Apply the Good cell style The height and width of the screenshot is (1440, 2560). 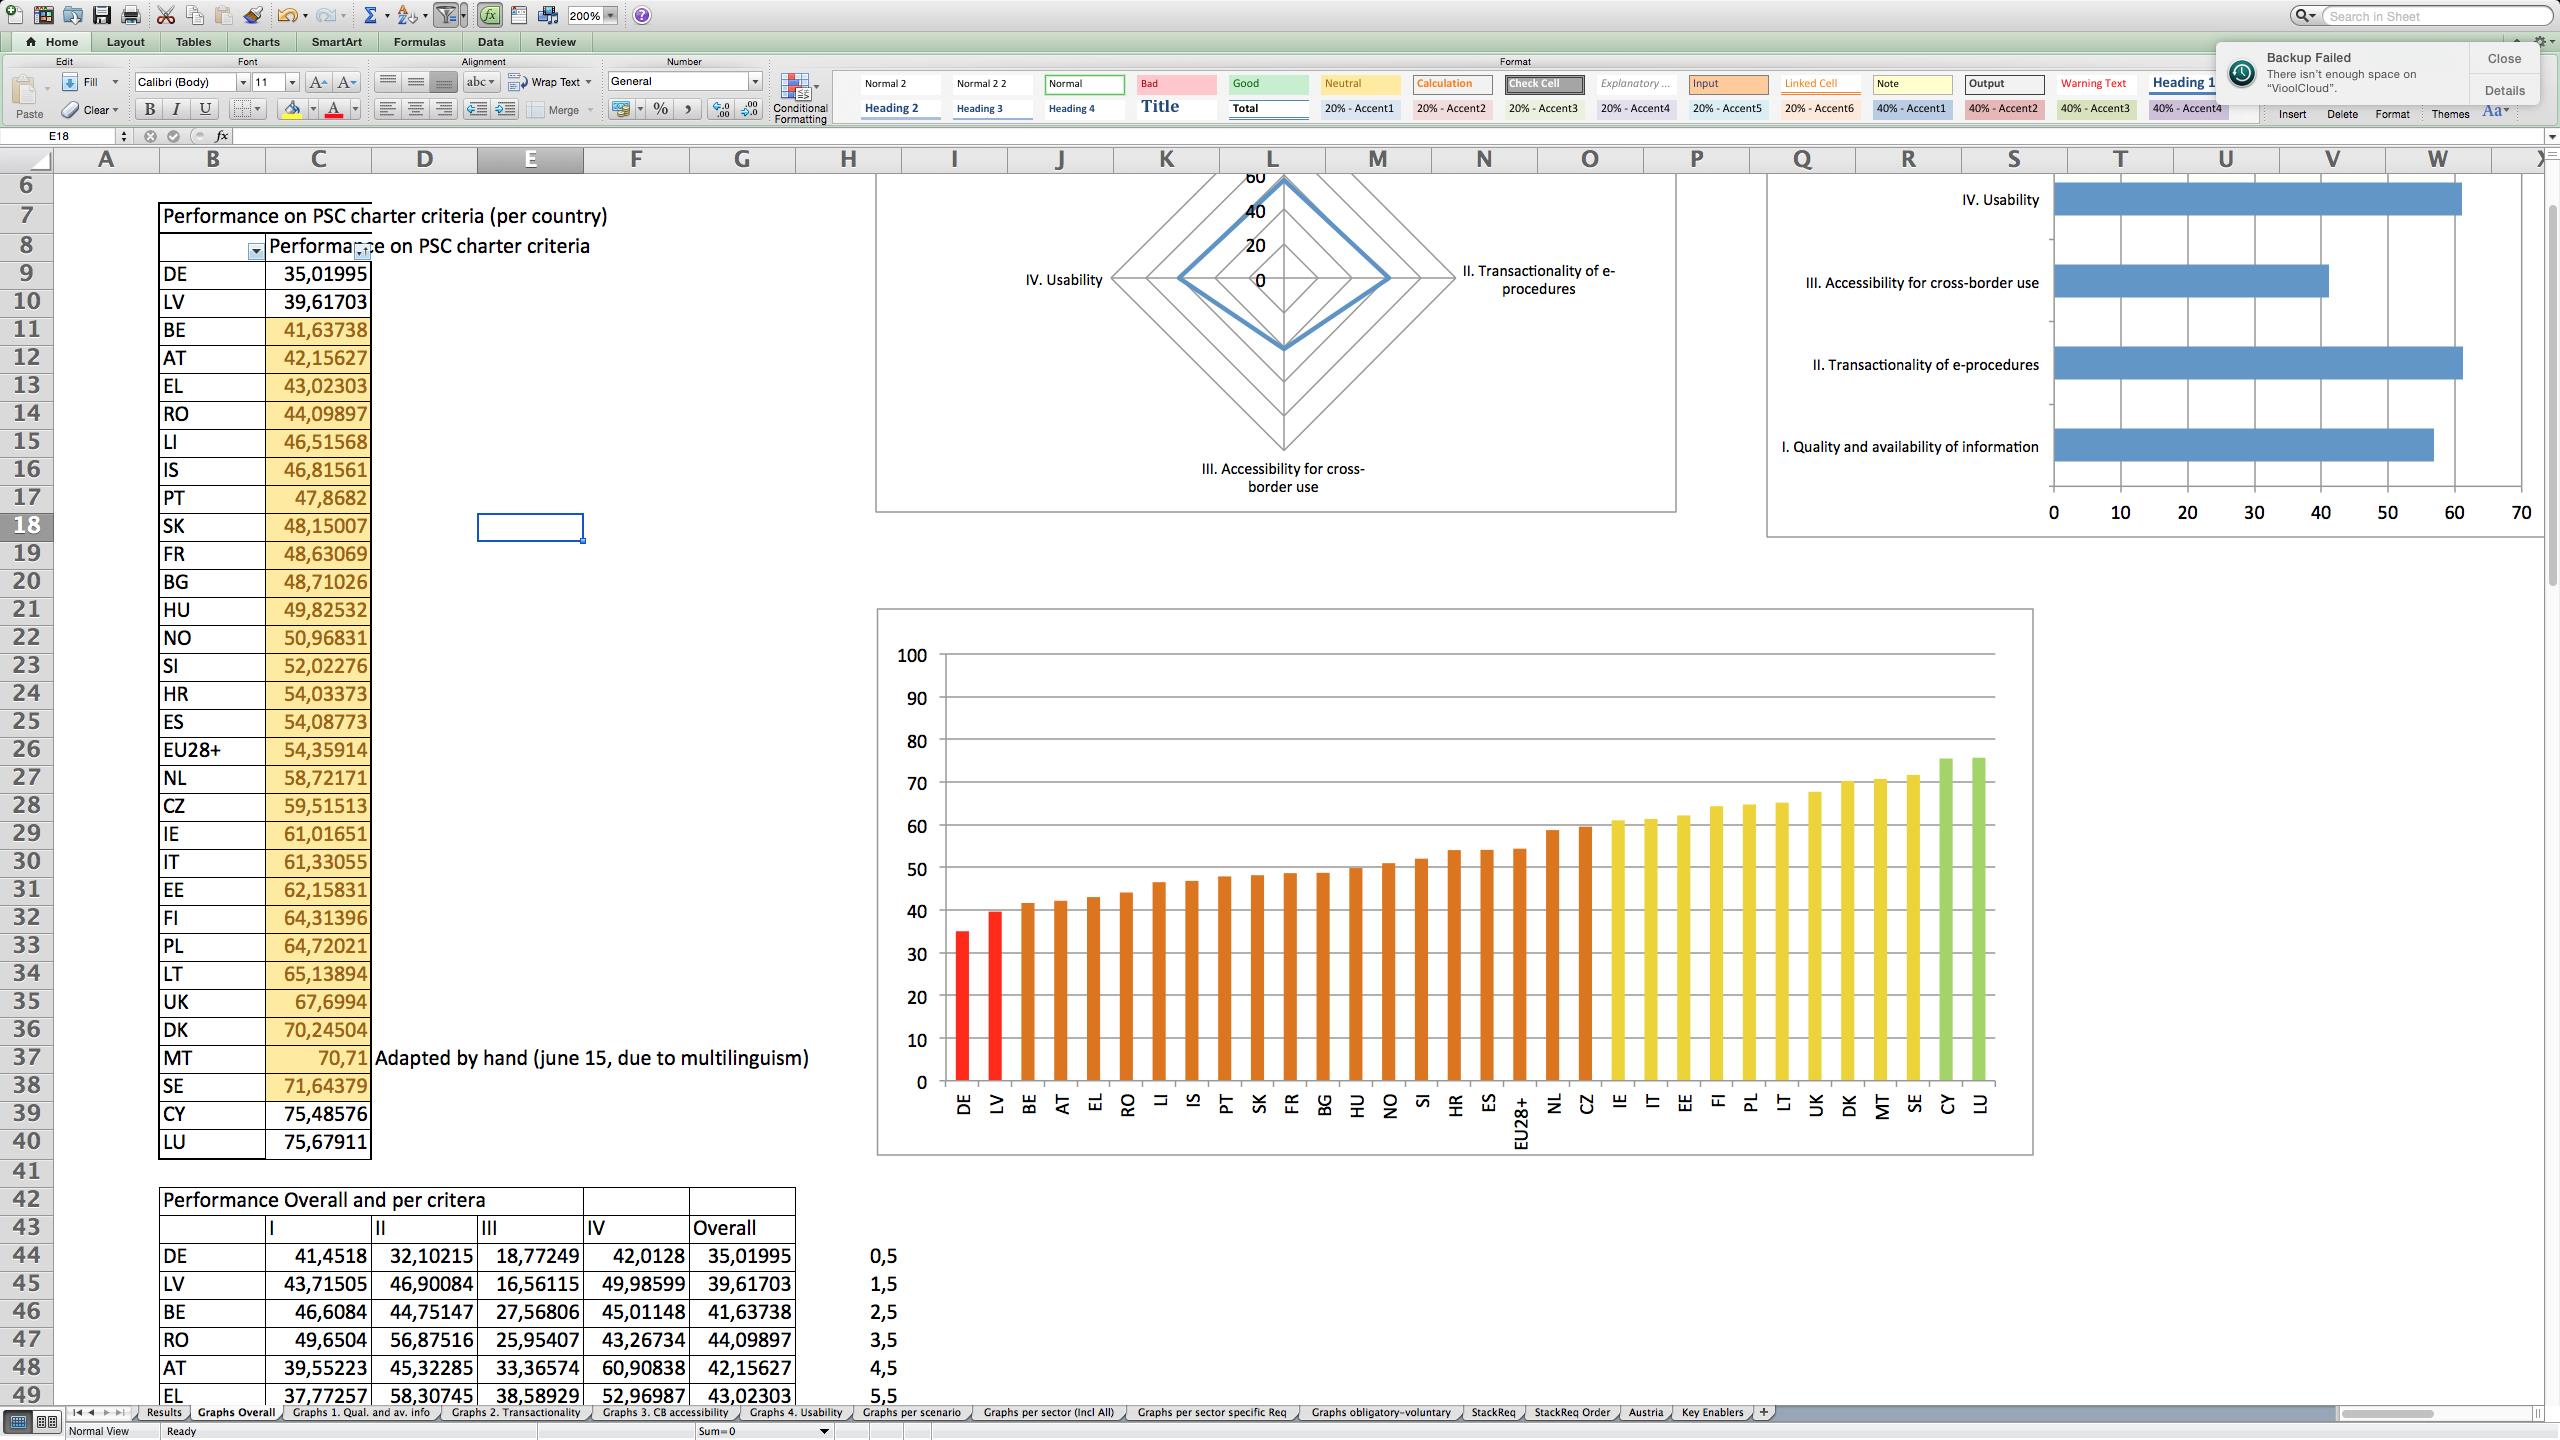pyautogui.click(x=1268, y=84)
